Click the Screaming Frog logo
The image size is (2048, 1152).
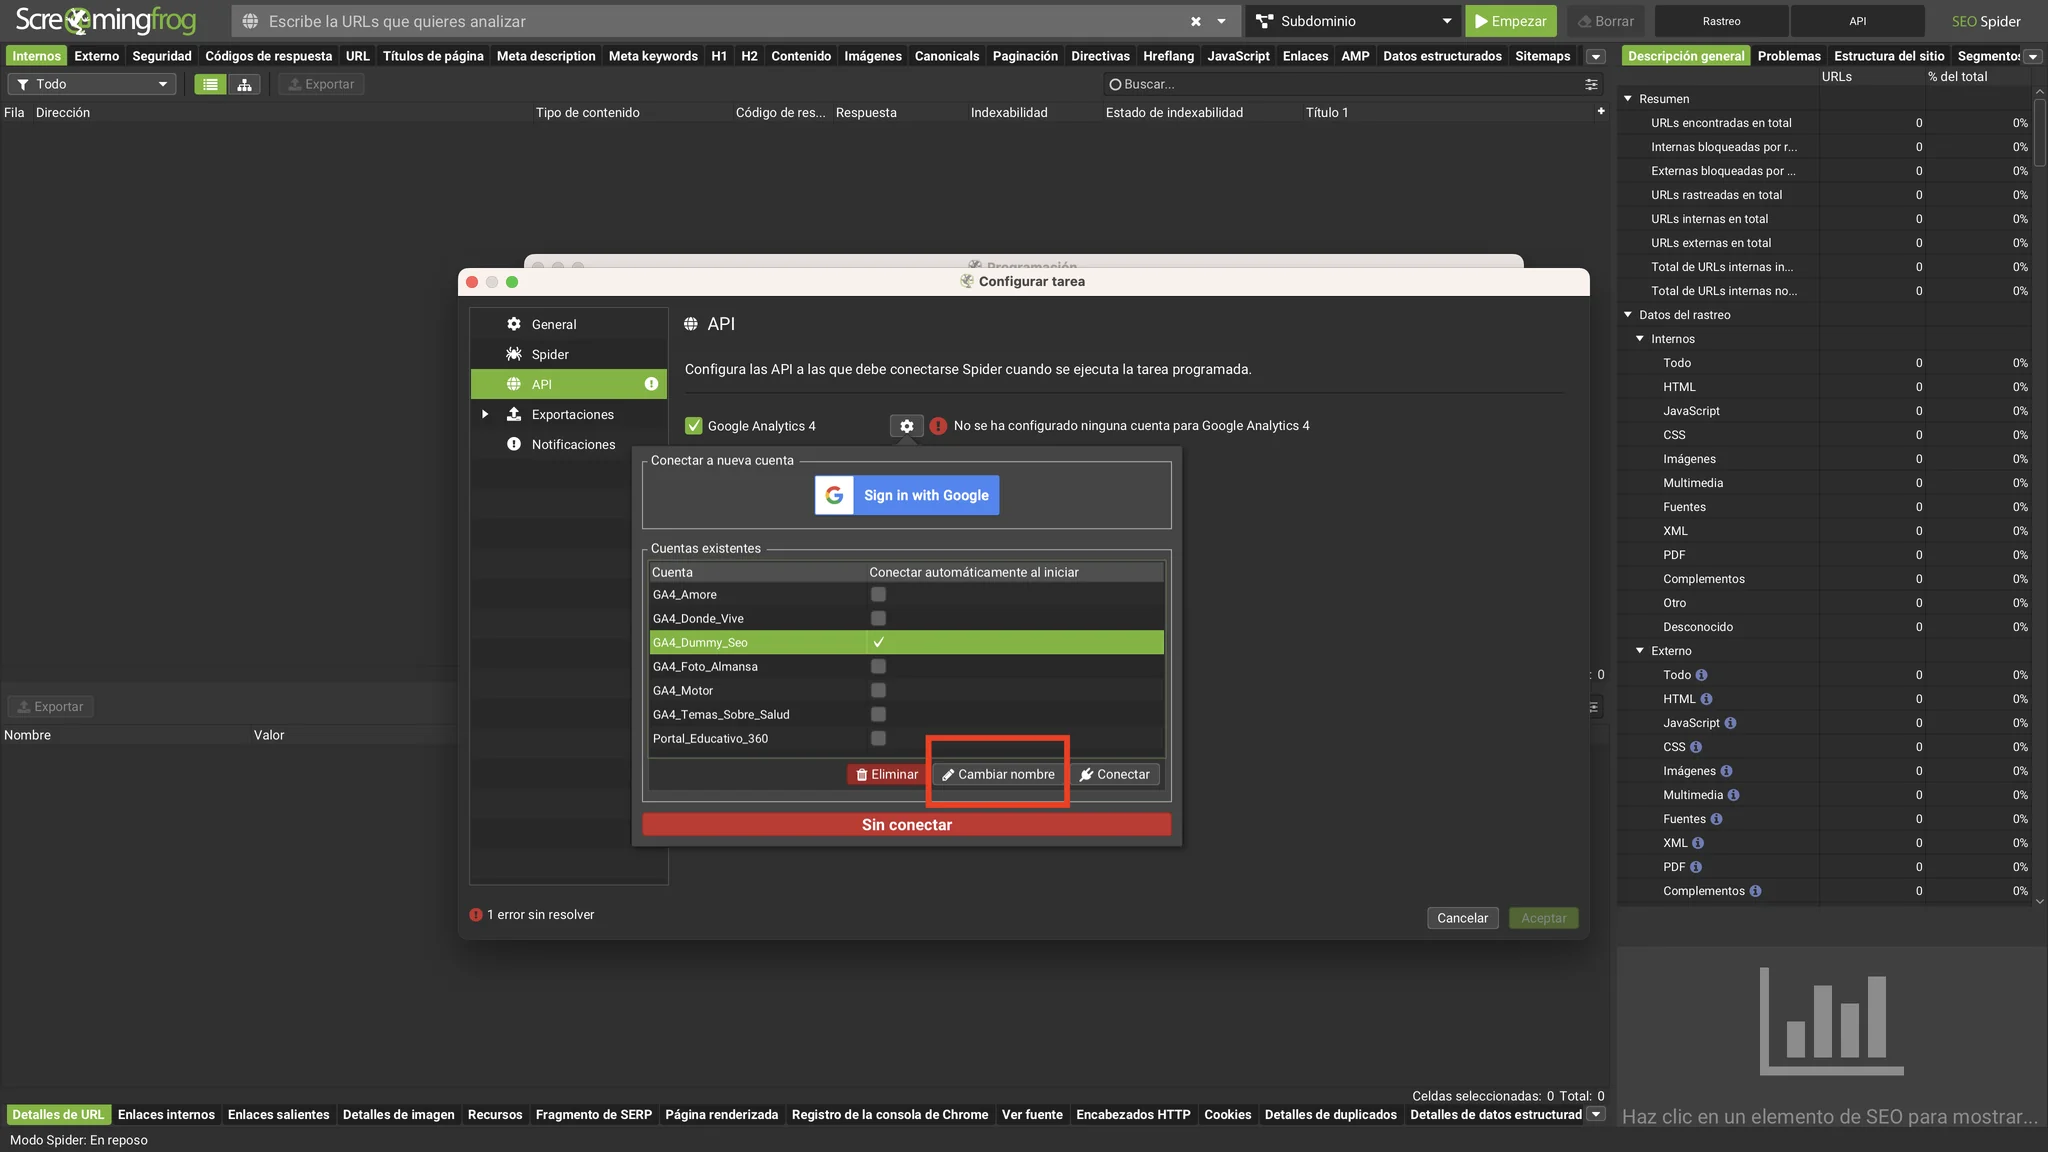(106, 20)
